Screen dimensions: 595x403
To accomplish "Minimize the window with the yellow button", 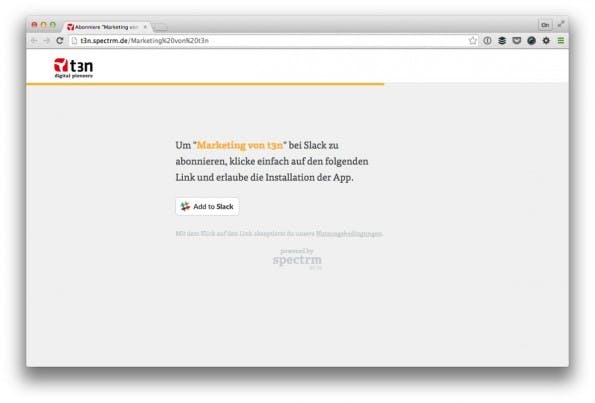I will click(43, 25).
